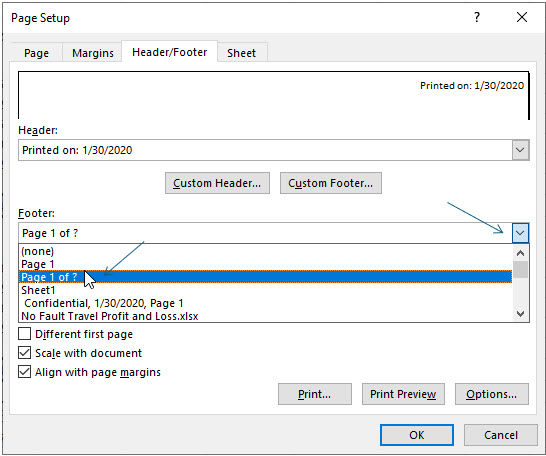The width and height of the screenshot is (546, 456).
Task: Select 'No Fault Travel Profit and Loss.xlsx' option
Action: (265, 316)
